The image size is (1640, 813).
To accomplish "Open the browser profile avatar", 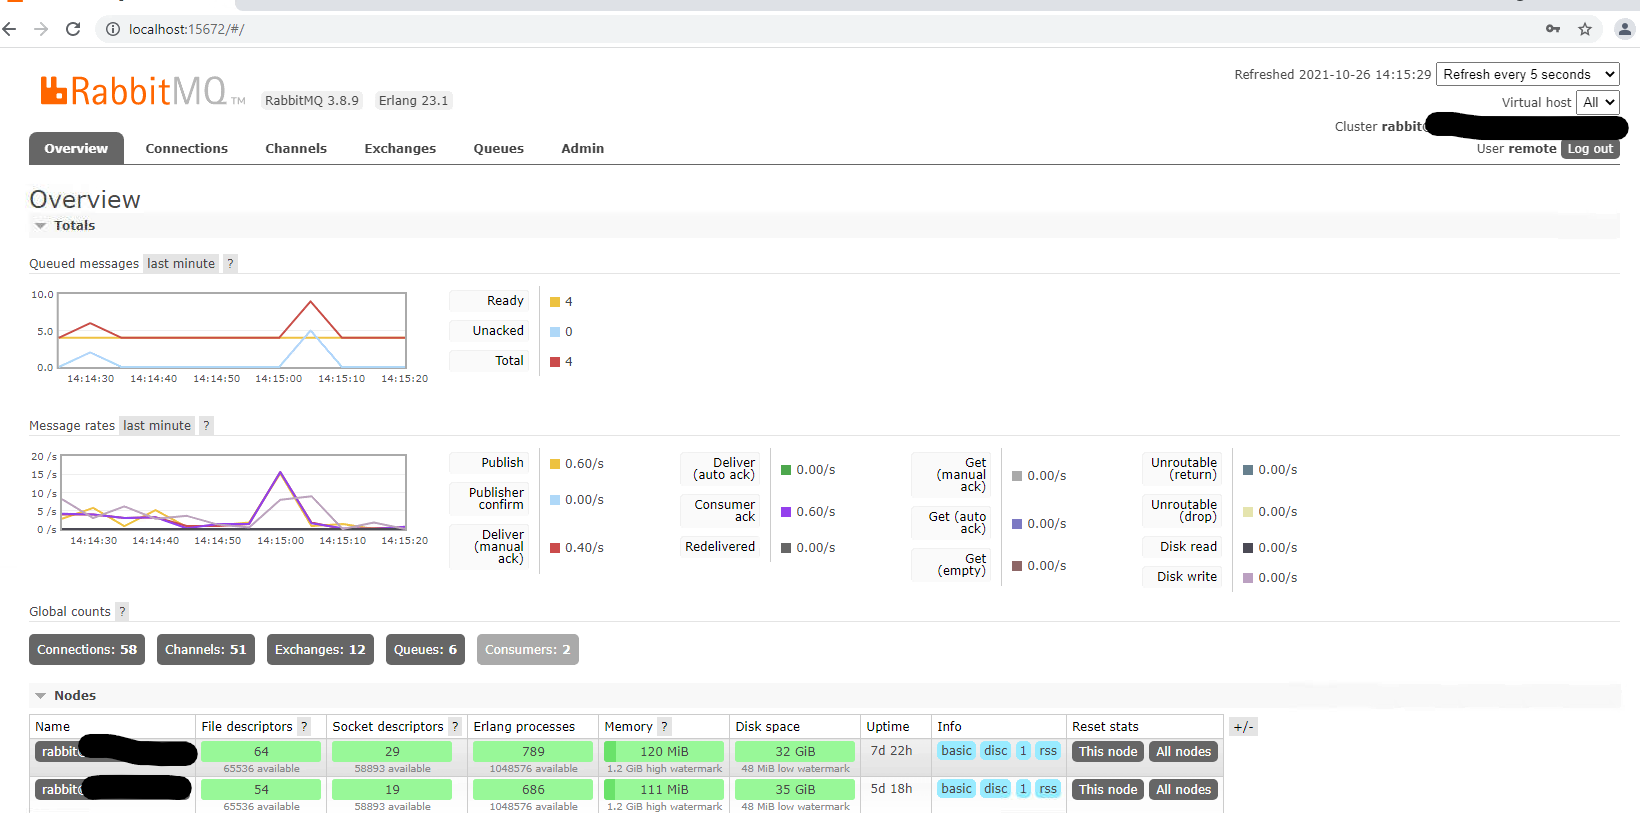I will (1625, 29).
